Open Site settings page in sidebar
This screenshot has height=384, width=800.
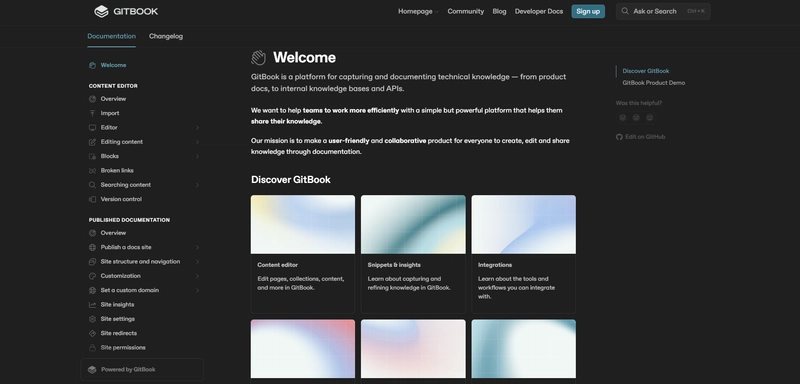pos(117,319)
